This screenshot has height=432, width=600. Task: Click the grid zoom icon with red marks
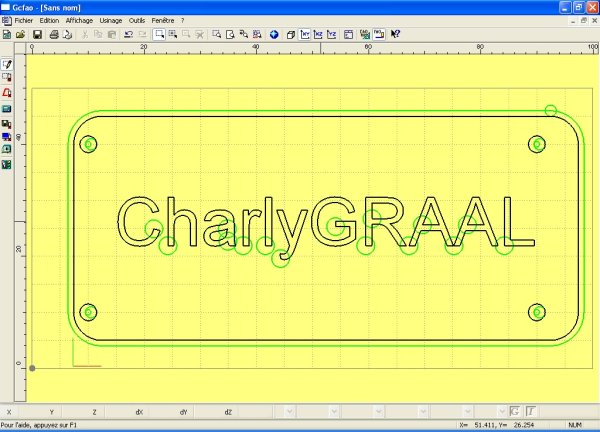click(257, 34)
